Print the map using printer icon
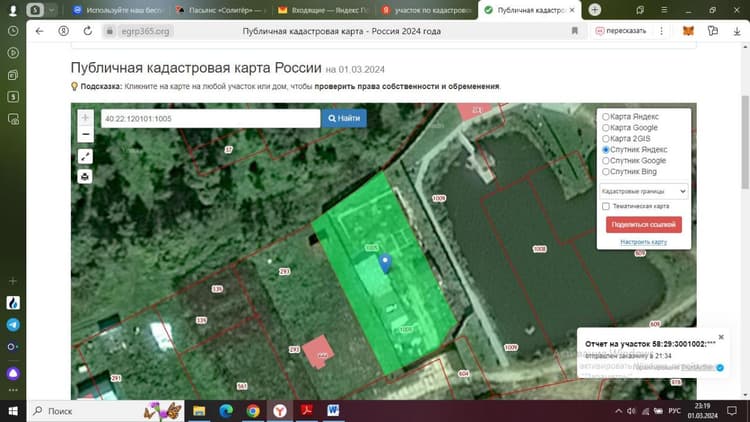This screenshot has width=750, height=422. coord(85,177)
